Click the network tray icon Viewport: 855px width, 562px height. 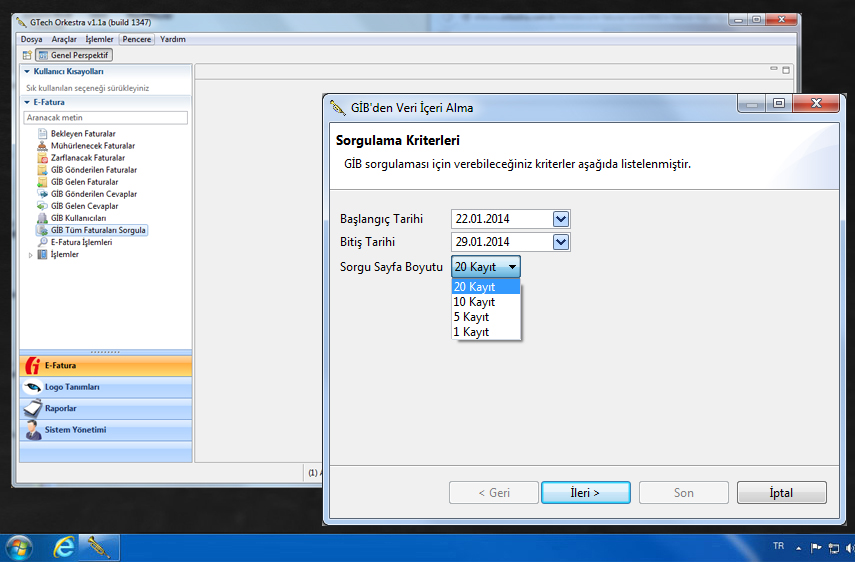pos(833,547)
